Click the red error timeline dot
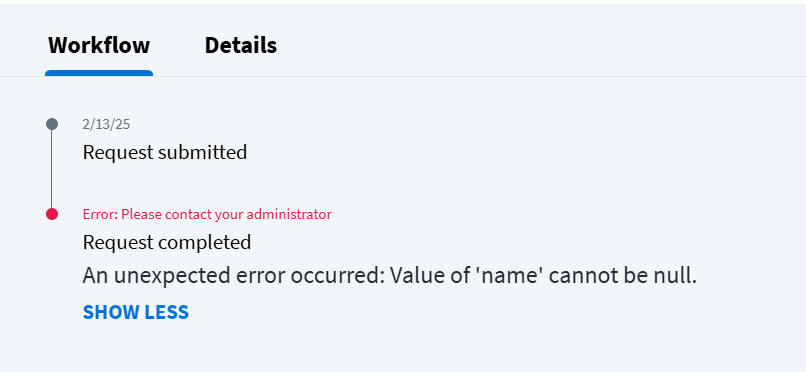 pos(52,214)
